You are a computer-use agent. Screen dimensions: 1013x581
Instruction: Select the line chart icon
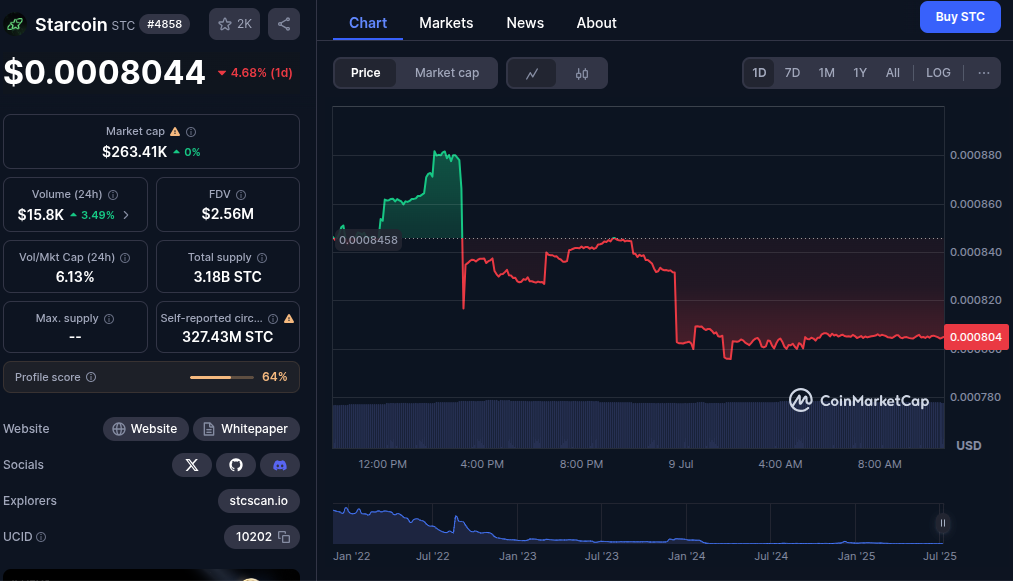click(532, 73)
